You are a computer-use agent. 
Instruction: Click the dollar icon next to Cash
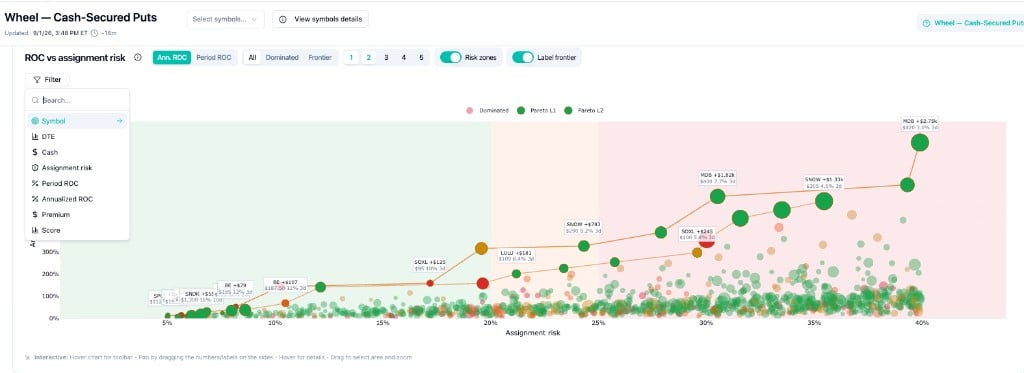coord(35,152)
